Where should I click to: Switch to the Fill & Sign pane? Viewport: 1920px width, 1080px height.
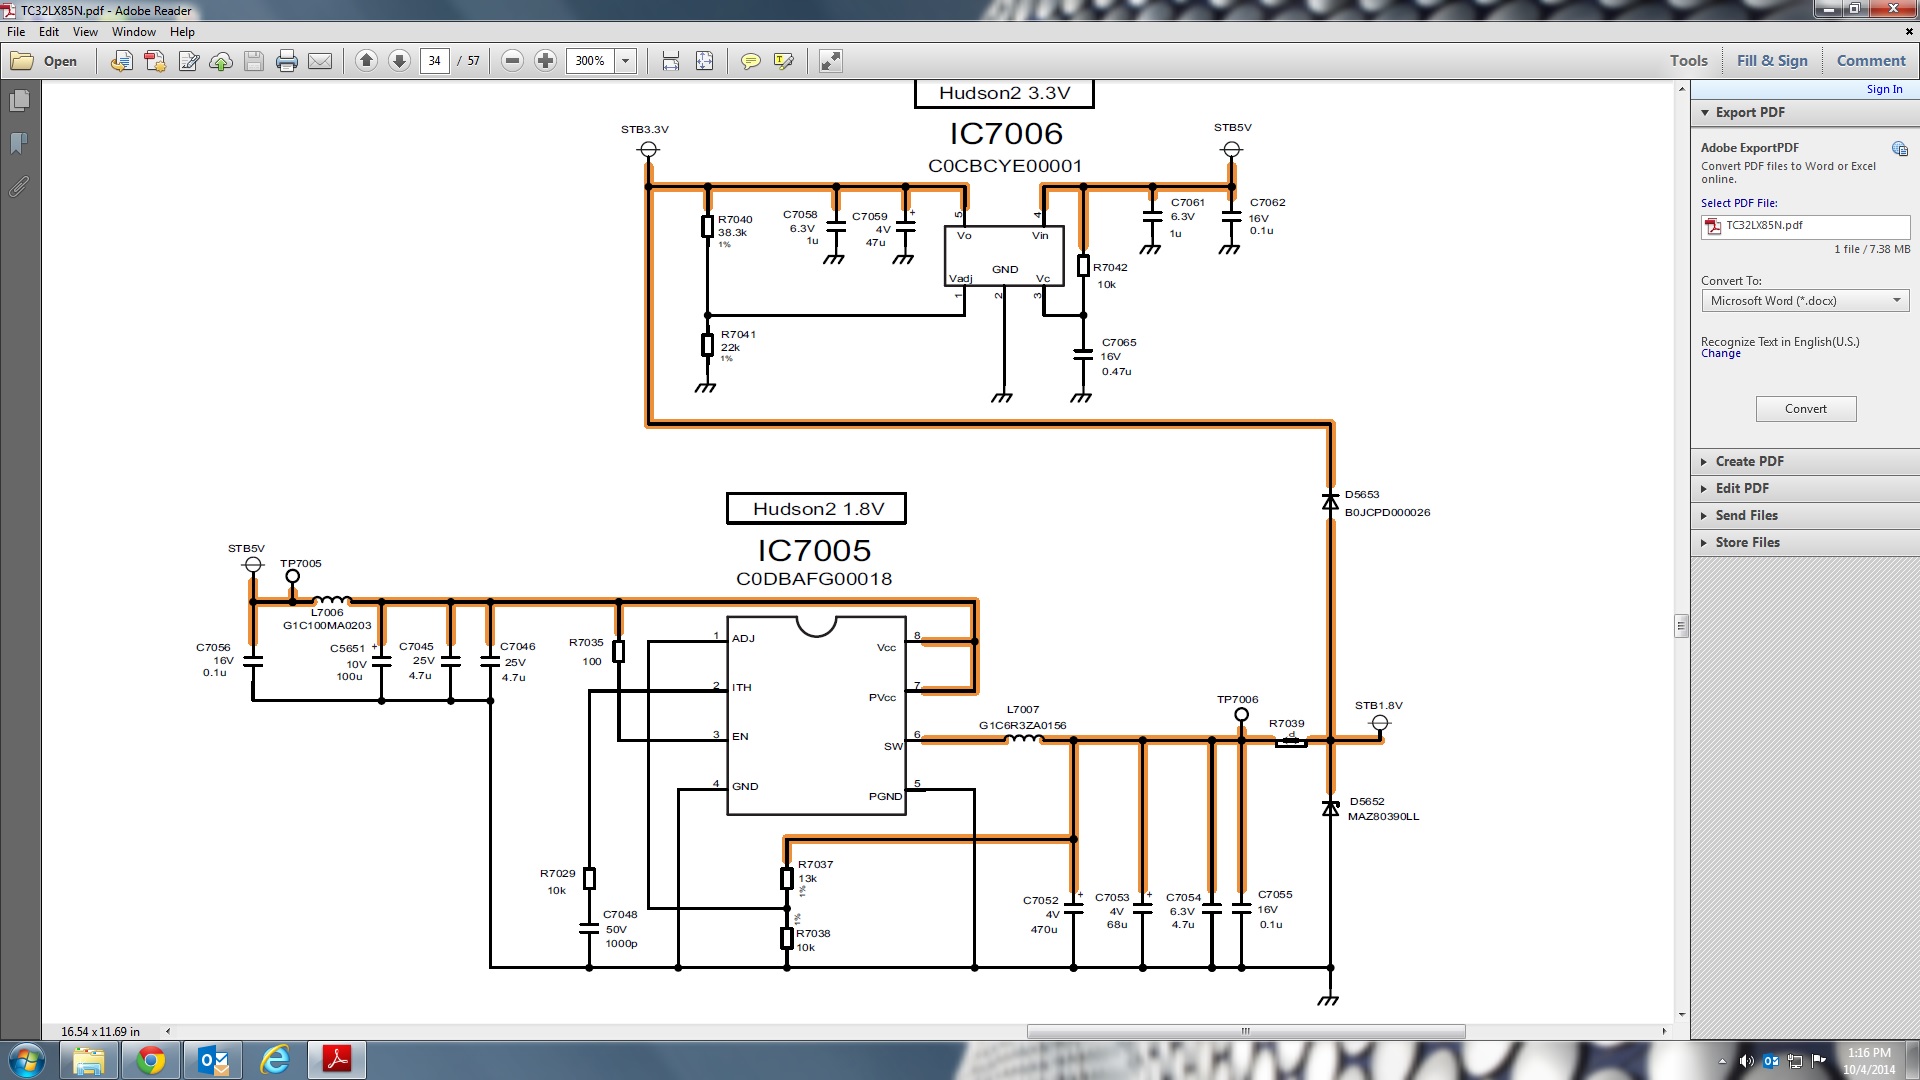(x=1772, y=60)
